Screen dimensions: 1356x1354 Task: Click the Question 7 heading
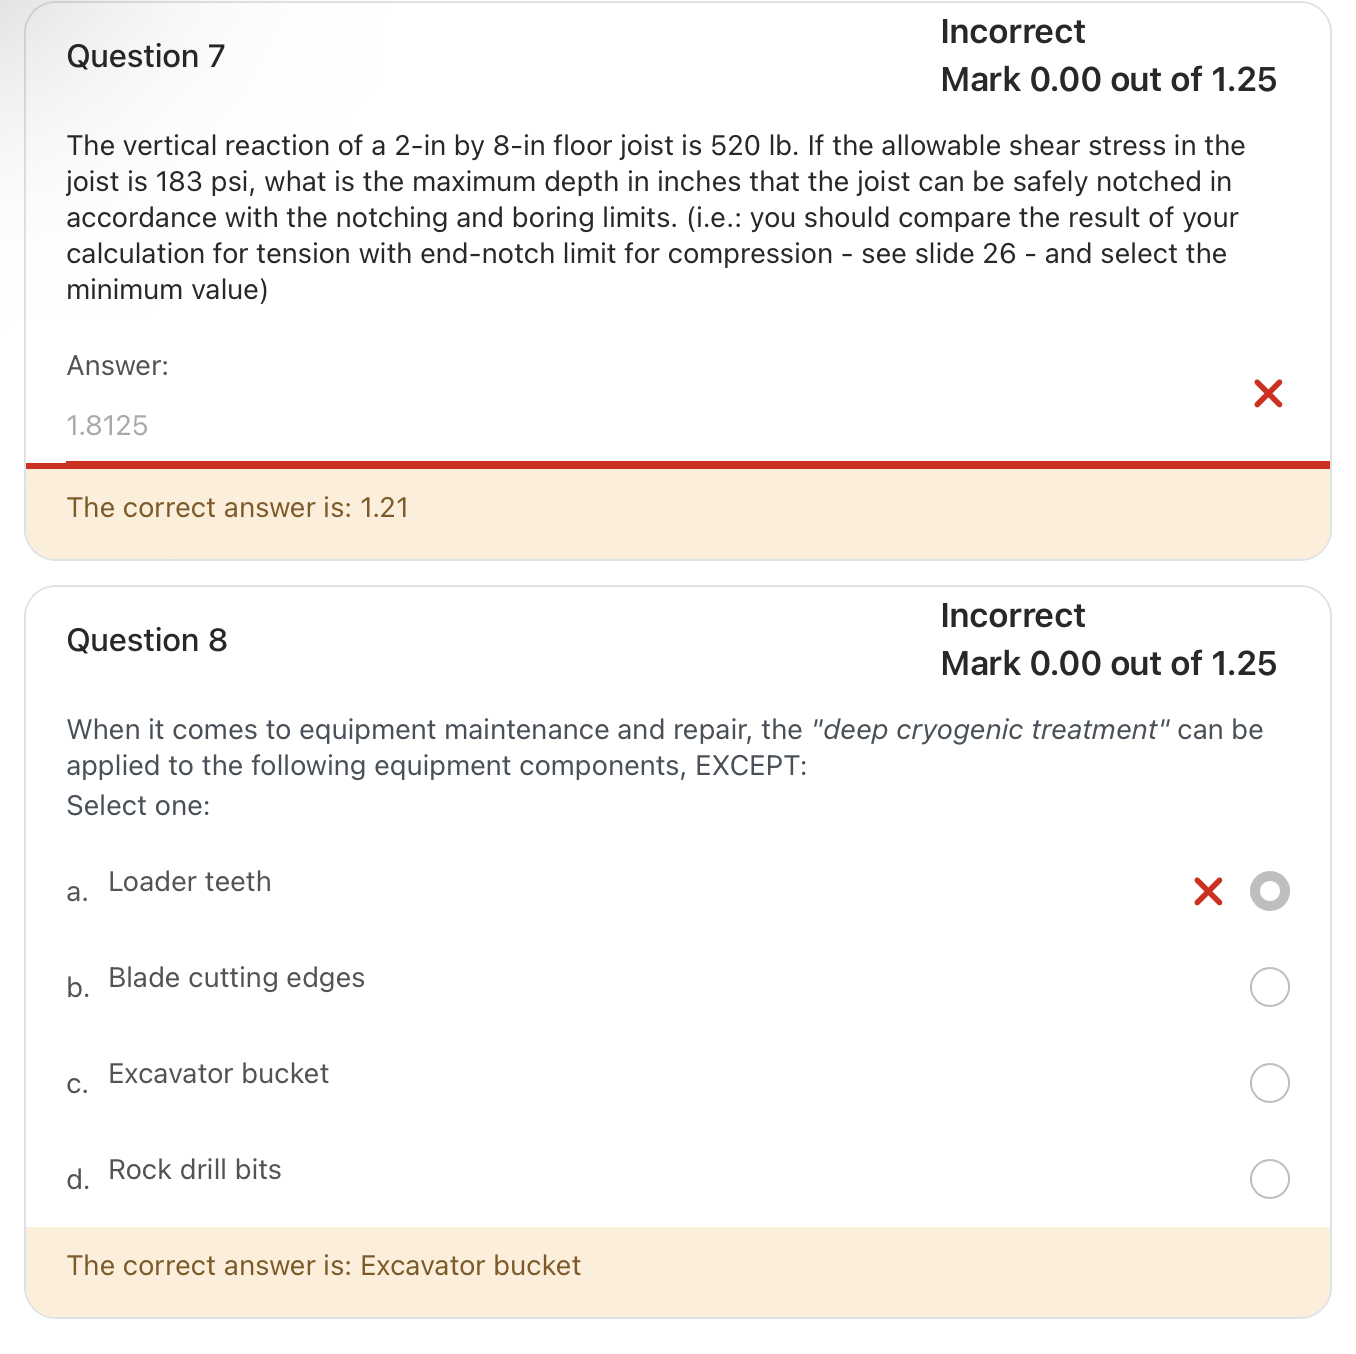[145, 57]
